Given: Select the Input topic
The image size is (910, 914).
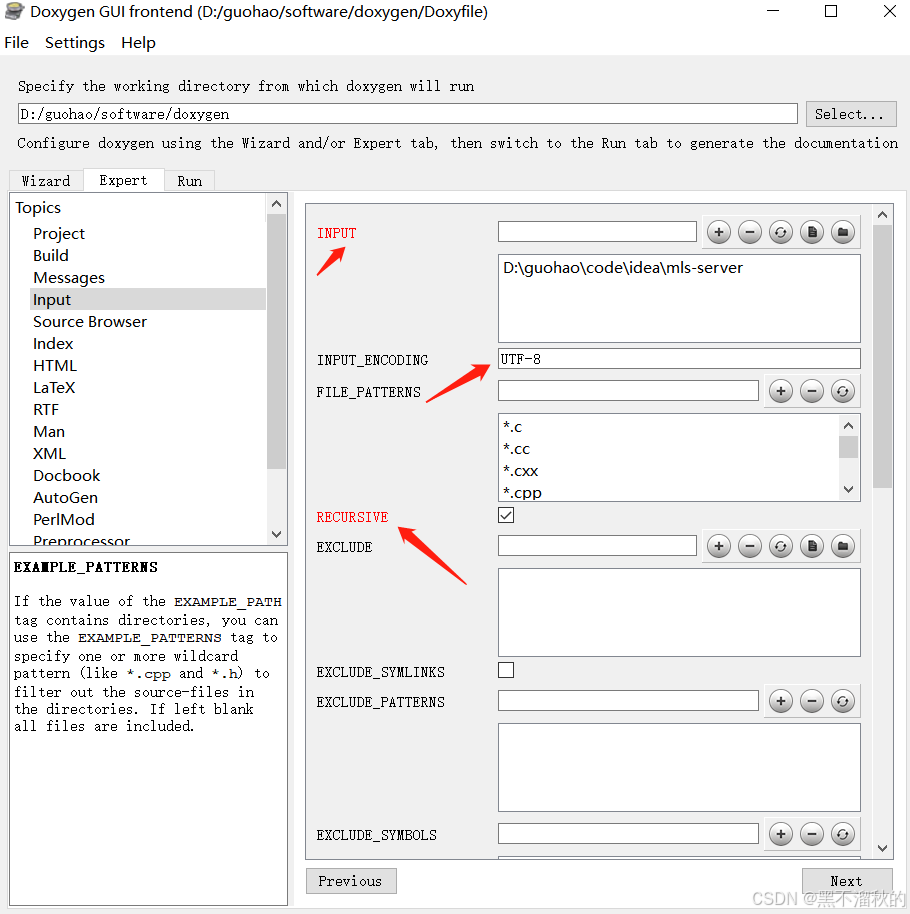Looking at the screenshot, I should pos(148,300).
